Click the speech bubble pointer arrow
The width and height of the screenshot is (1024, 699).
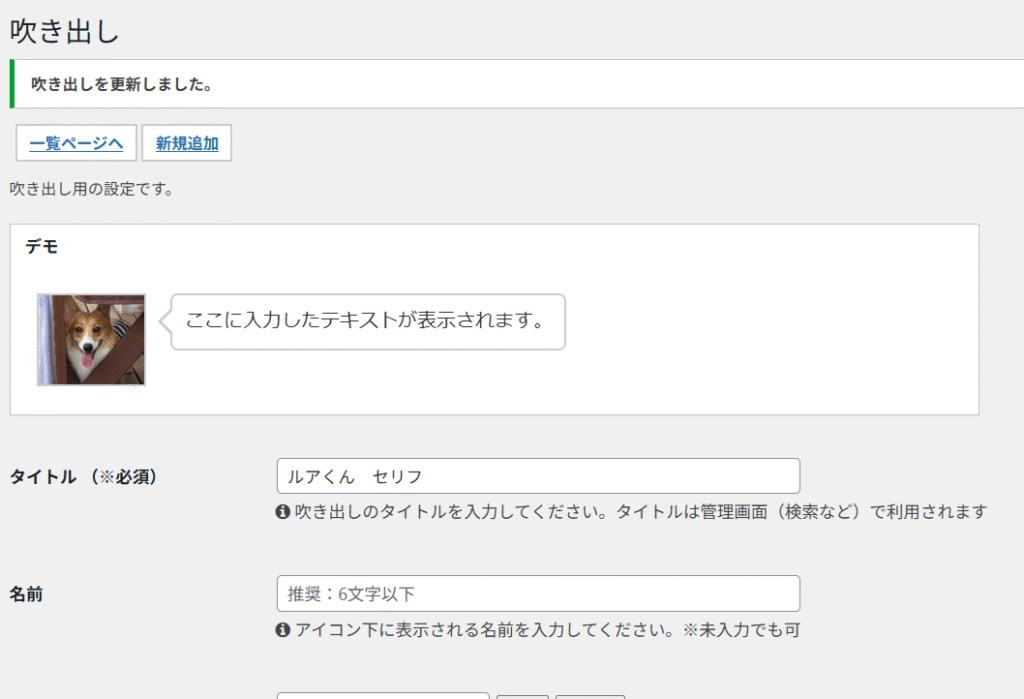coord(165,321)
